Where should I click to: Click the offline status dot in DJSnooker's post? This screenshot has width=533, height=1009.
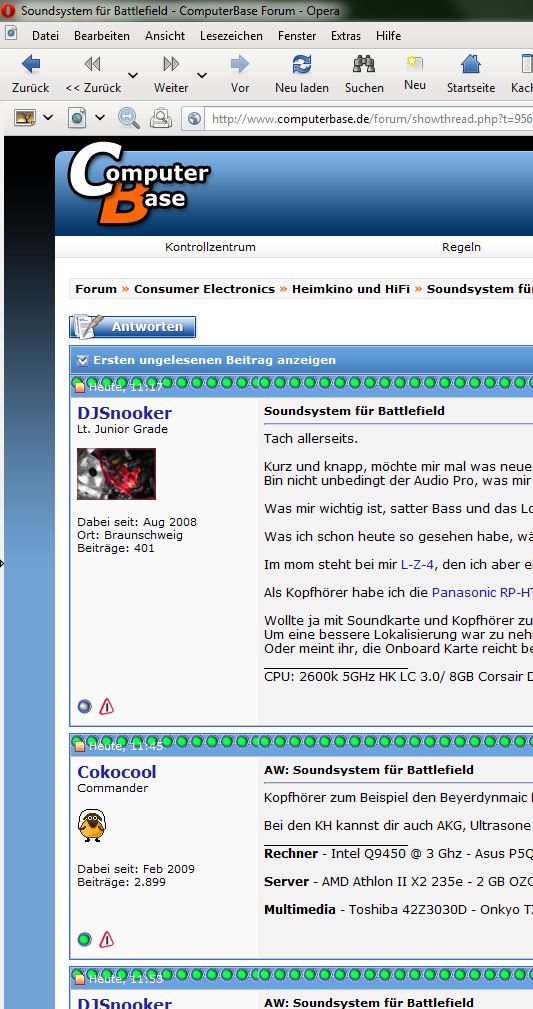pyautogui.click(x=84, y=707)
